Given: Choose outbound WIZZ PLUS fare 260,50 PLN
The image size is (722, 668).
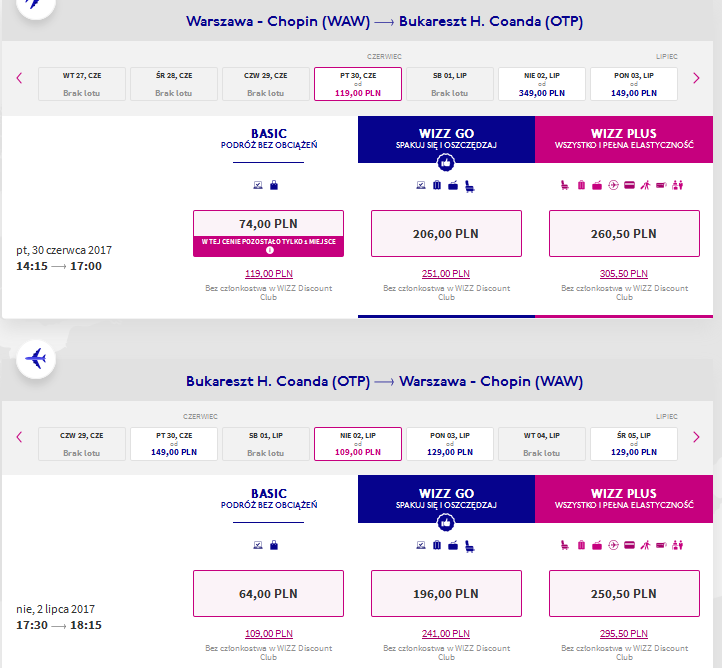Looking at the screenshot, I should tap(624, 233).
